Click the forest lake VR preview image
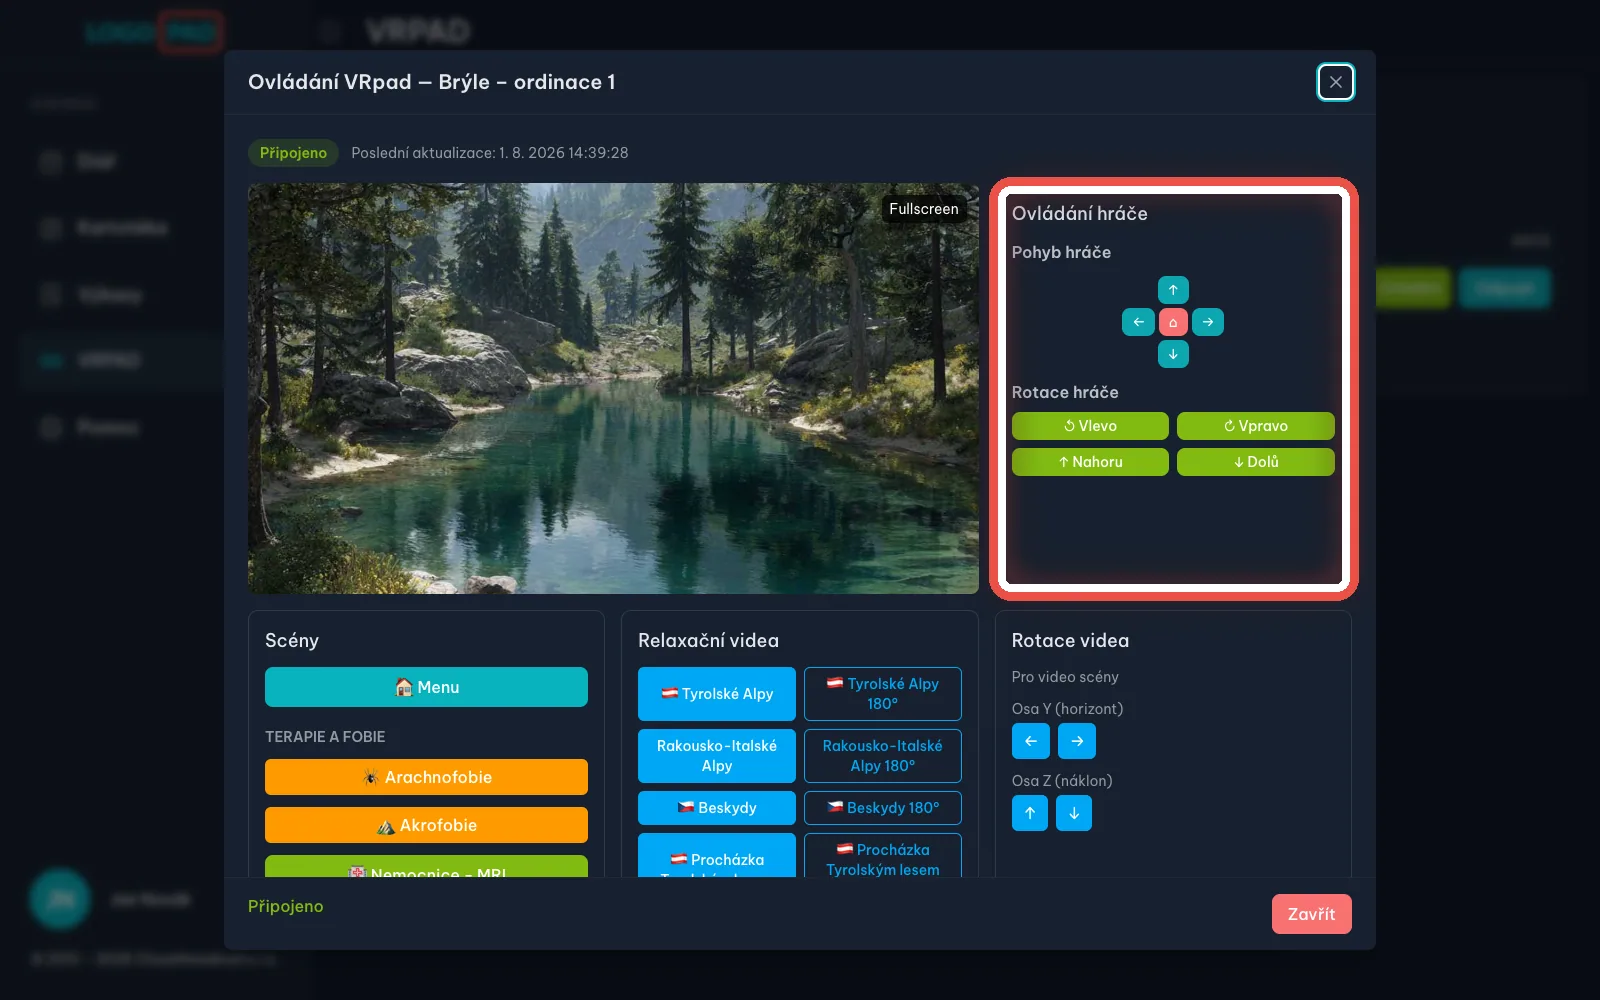This screenshot has width=1600, height=1000. [613, 388]
